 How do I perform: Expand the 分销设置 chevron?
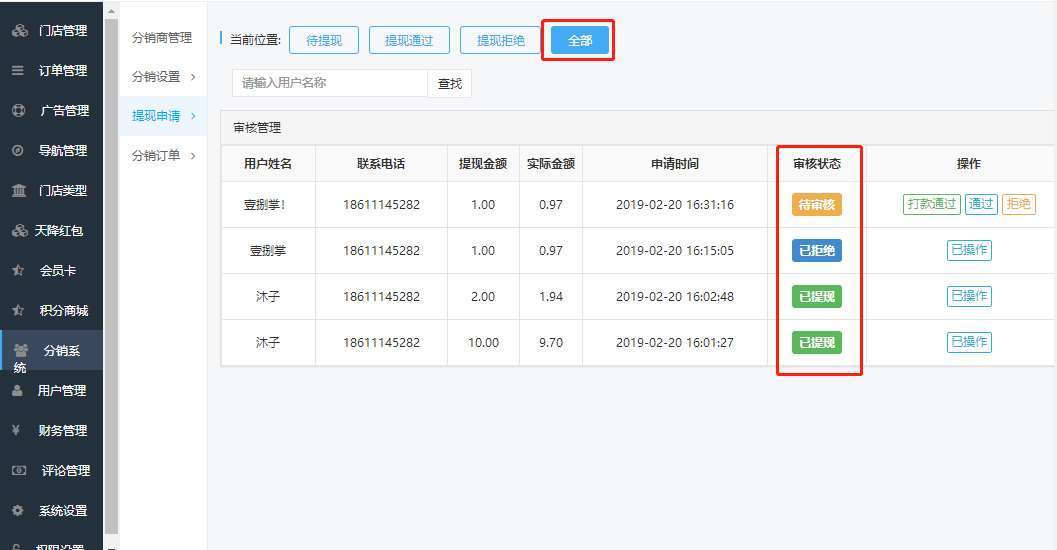[x=193, y=77]
